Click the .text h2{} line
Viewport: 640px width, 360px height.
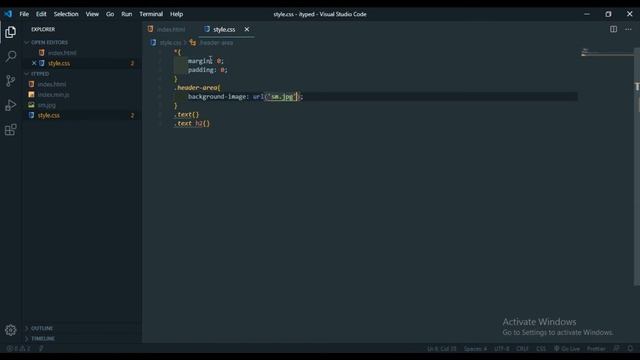[x=192, y=123]
